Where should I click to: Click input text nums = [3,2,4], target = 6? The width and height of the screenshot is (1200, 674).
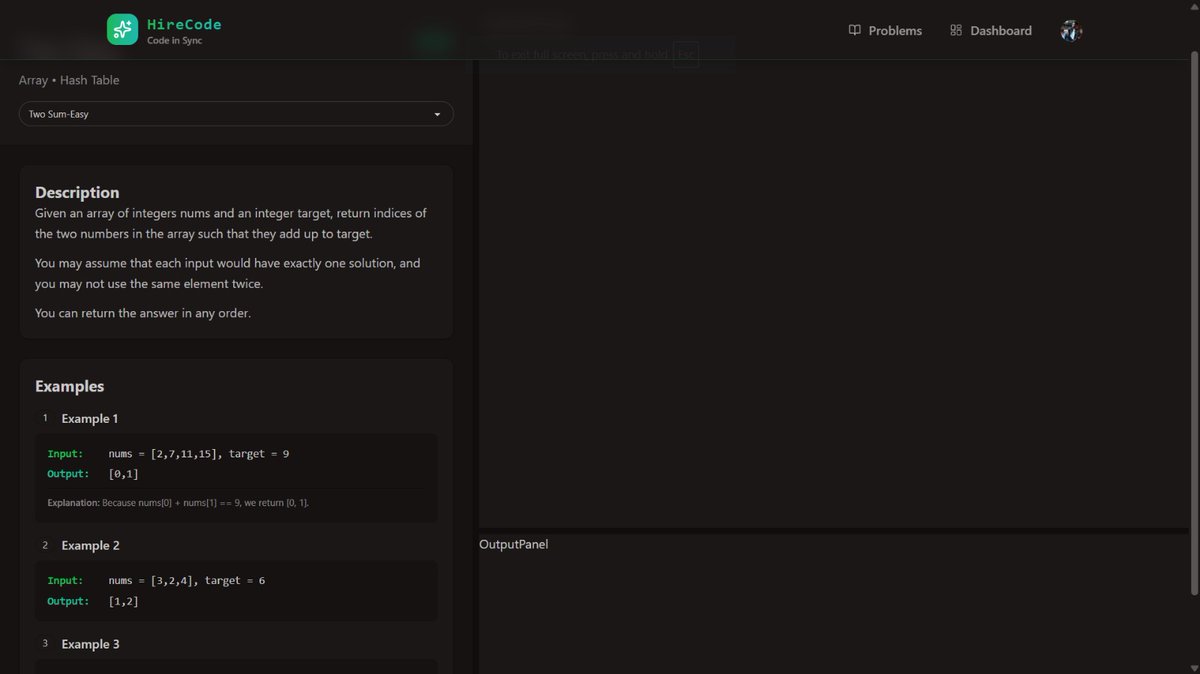(x=186, y=581)
